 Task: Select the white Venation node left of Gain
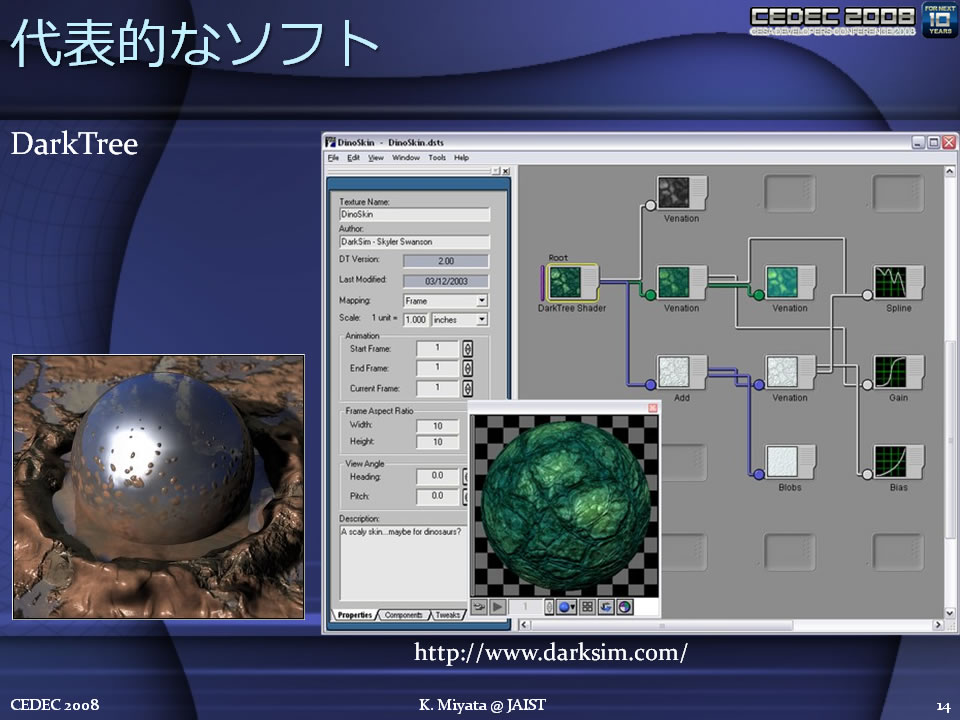790,372
